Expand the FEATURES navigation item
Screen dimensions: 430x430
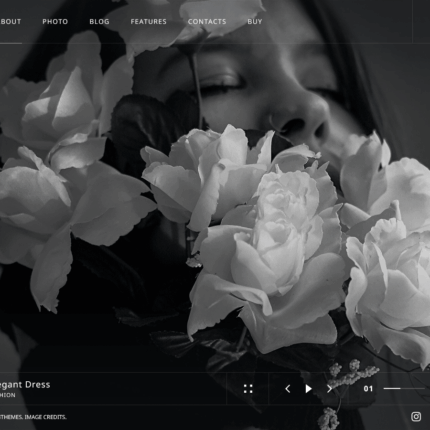point(148,22)
